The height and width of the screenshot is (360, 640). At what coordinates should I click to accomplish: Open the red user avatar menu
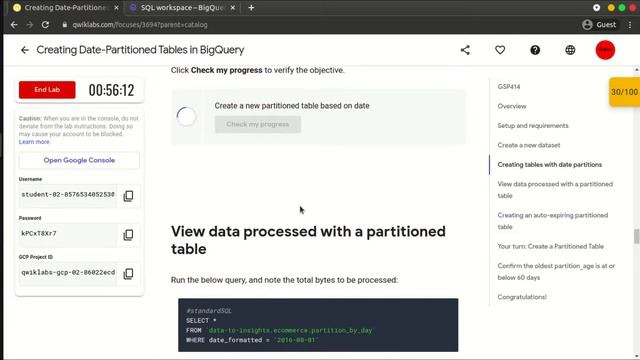point(605,50)
